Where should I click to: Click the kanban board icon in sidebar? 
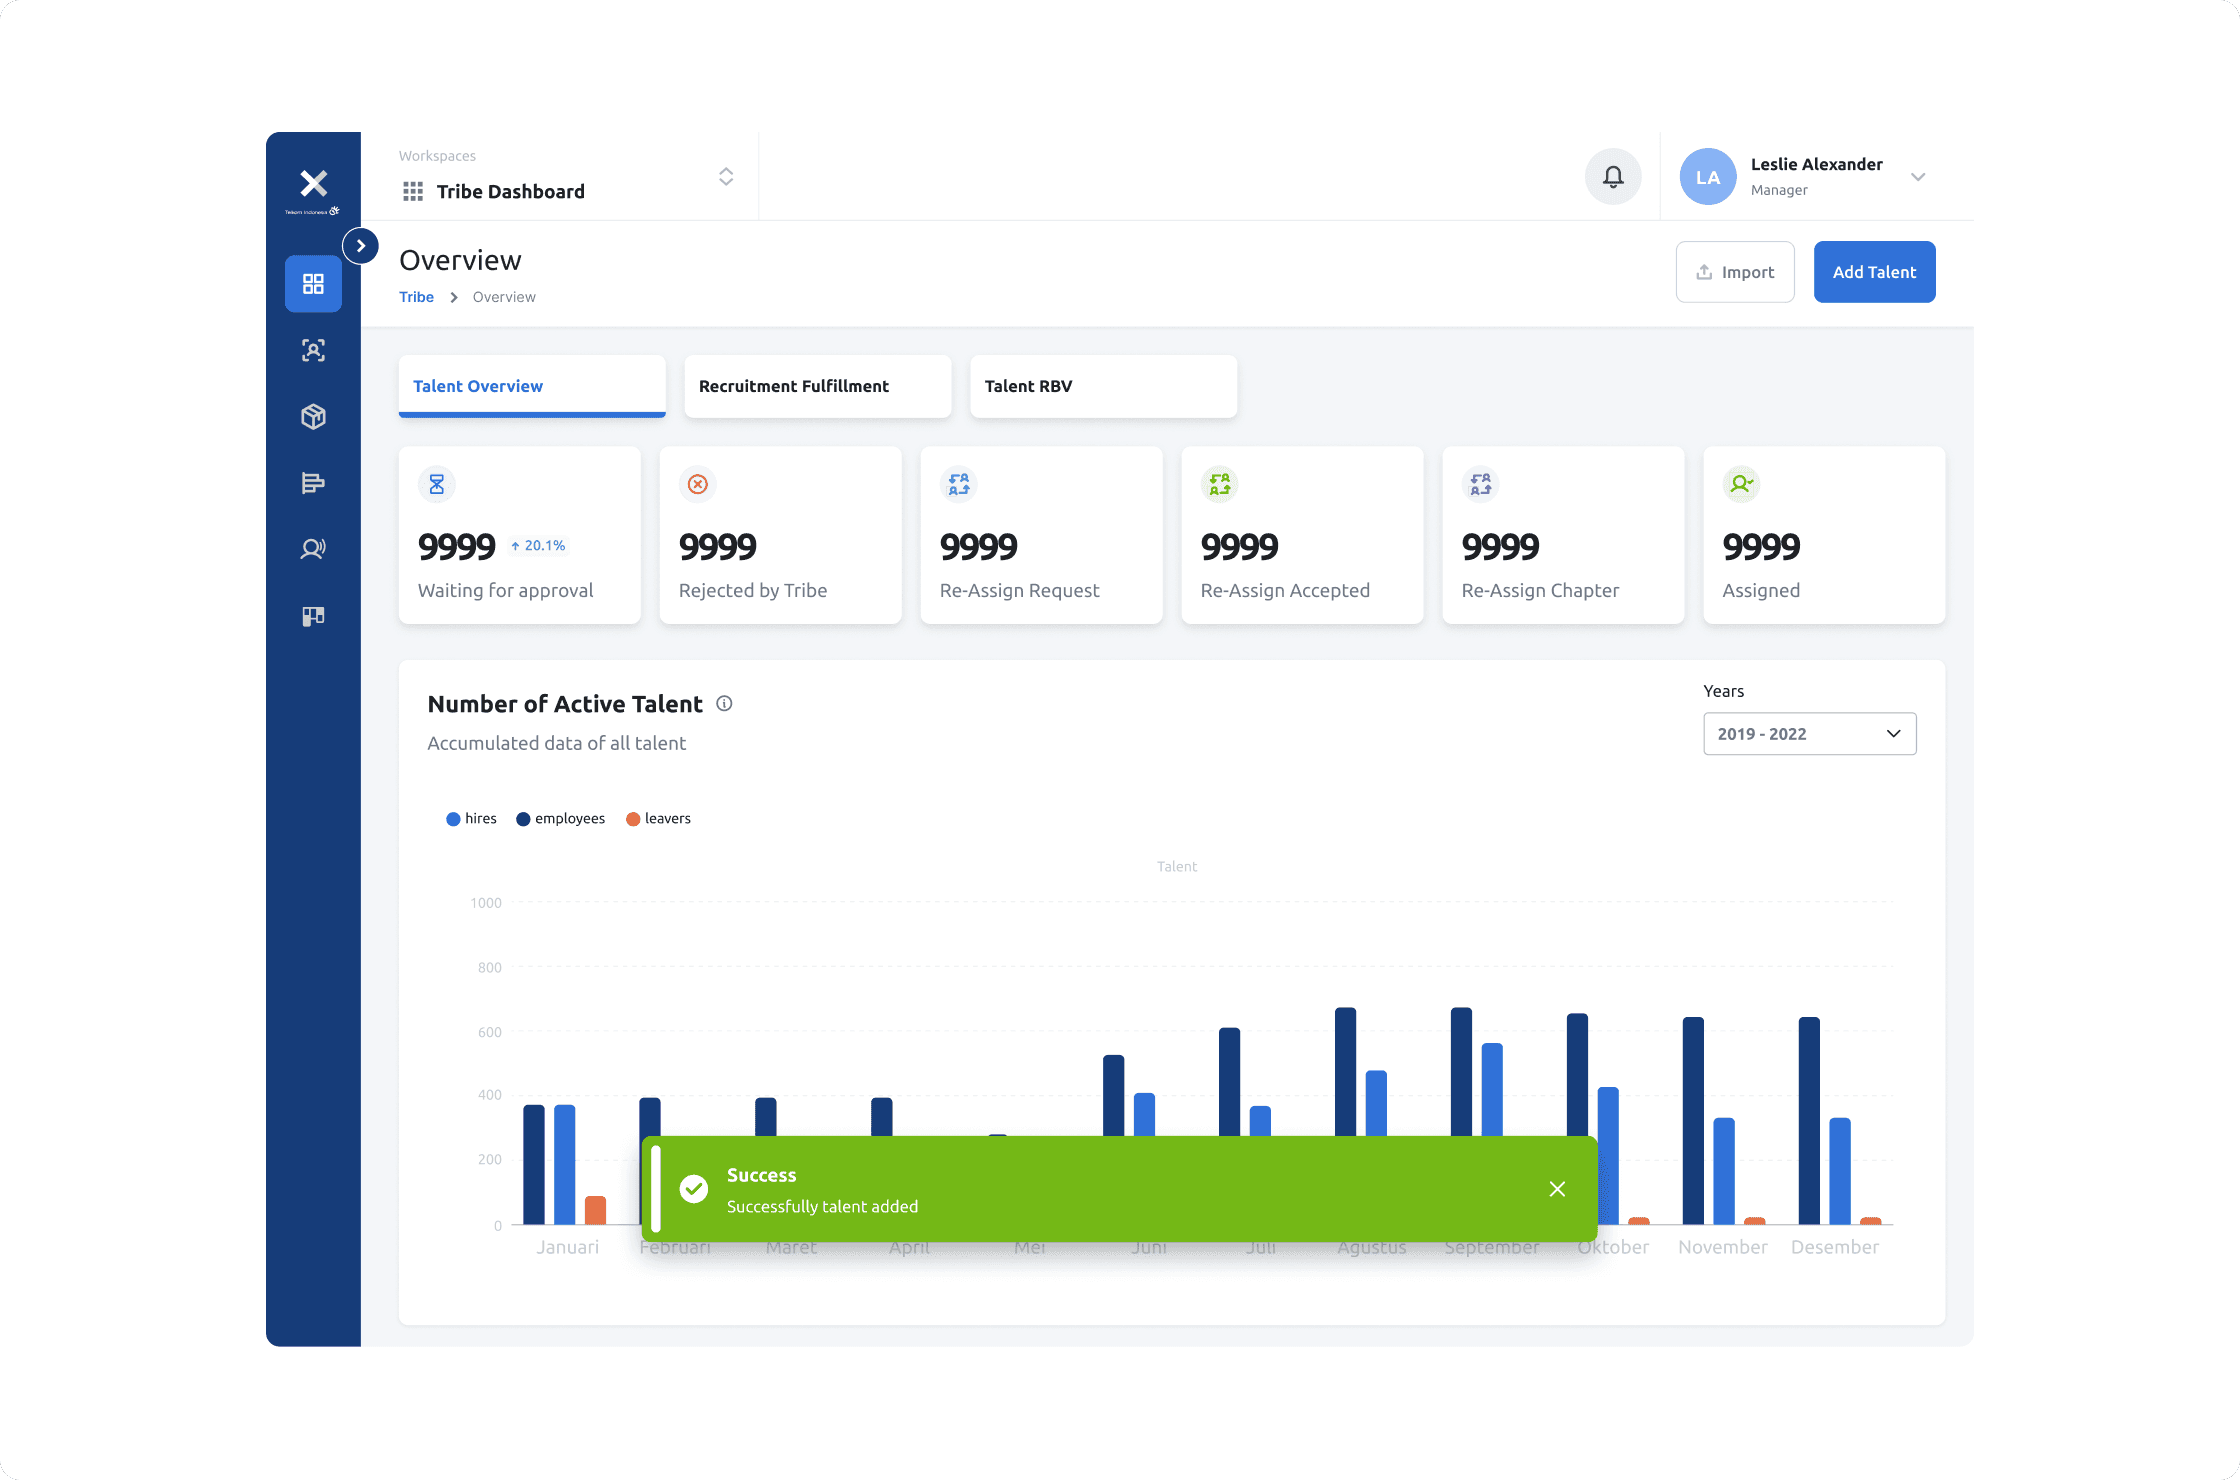pyautogui.click(x=313, y=616)
